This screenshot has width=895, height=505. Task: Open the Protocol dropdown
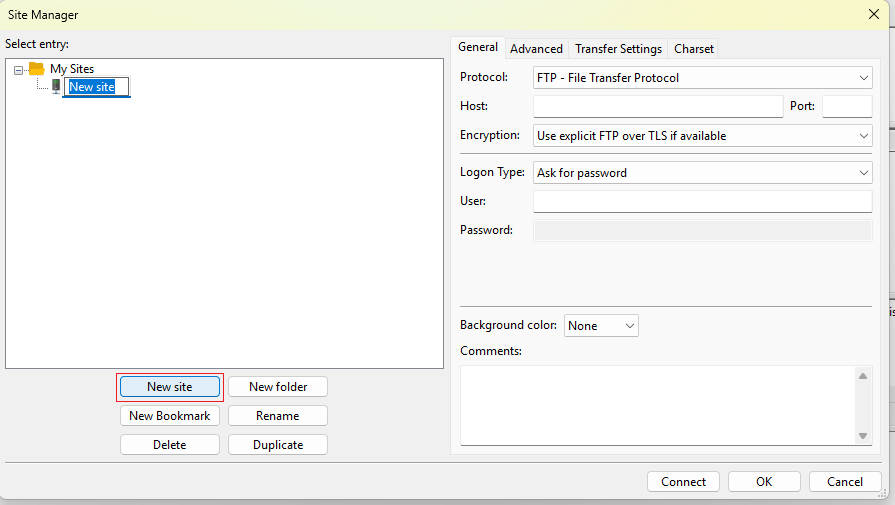pos(703,78)
